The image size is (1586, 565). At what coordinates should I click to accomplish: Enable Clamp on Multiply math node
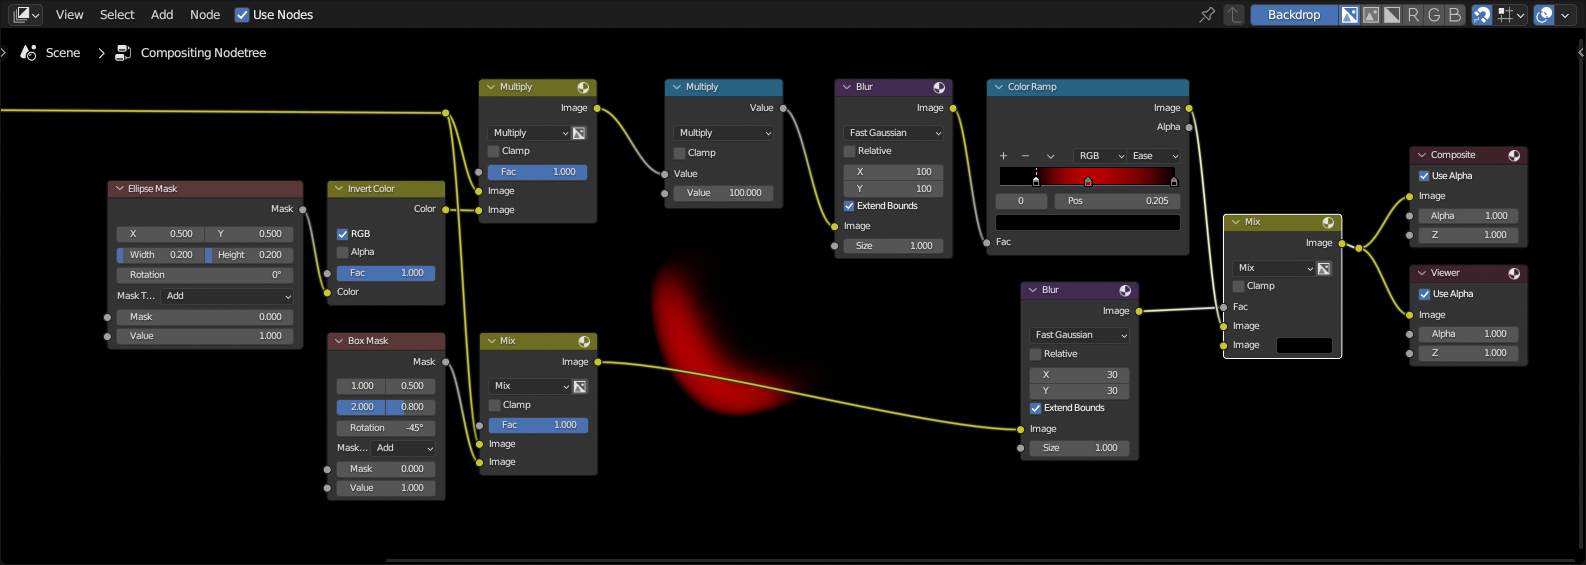point(680,153)
